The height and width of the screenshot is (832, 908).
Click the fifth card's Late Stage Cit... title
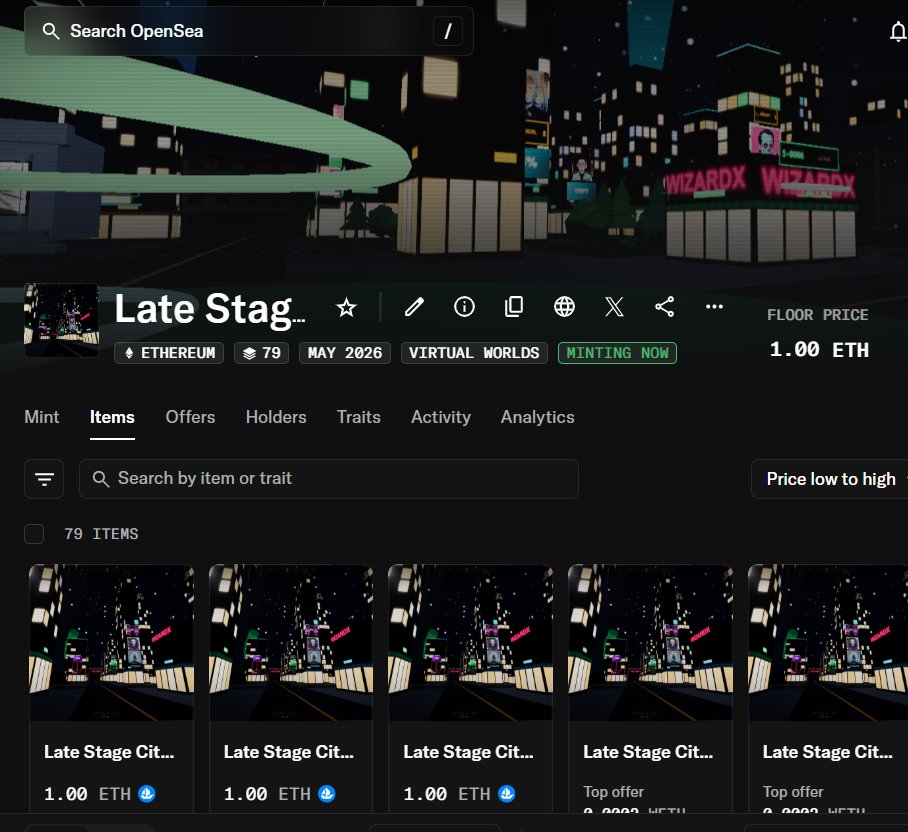pyautogui.click(x=828, y=752)
